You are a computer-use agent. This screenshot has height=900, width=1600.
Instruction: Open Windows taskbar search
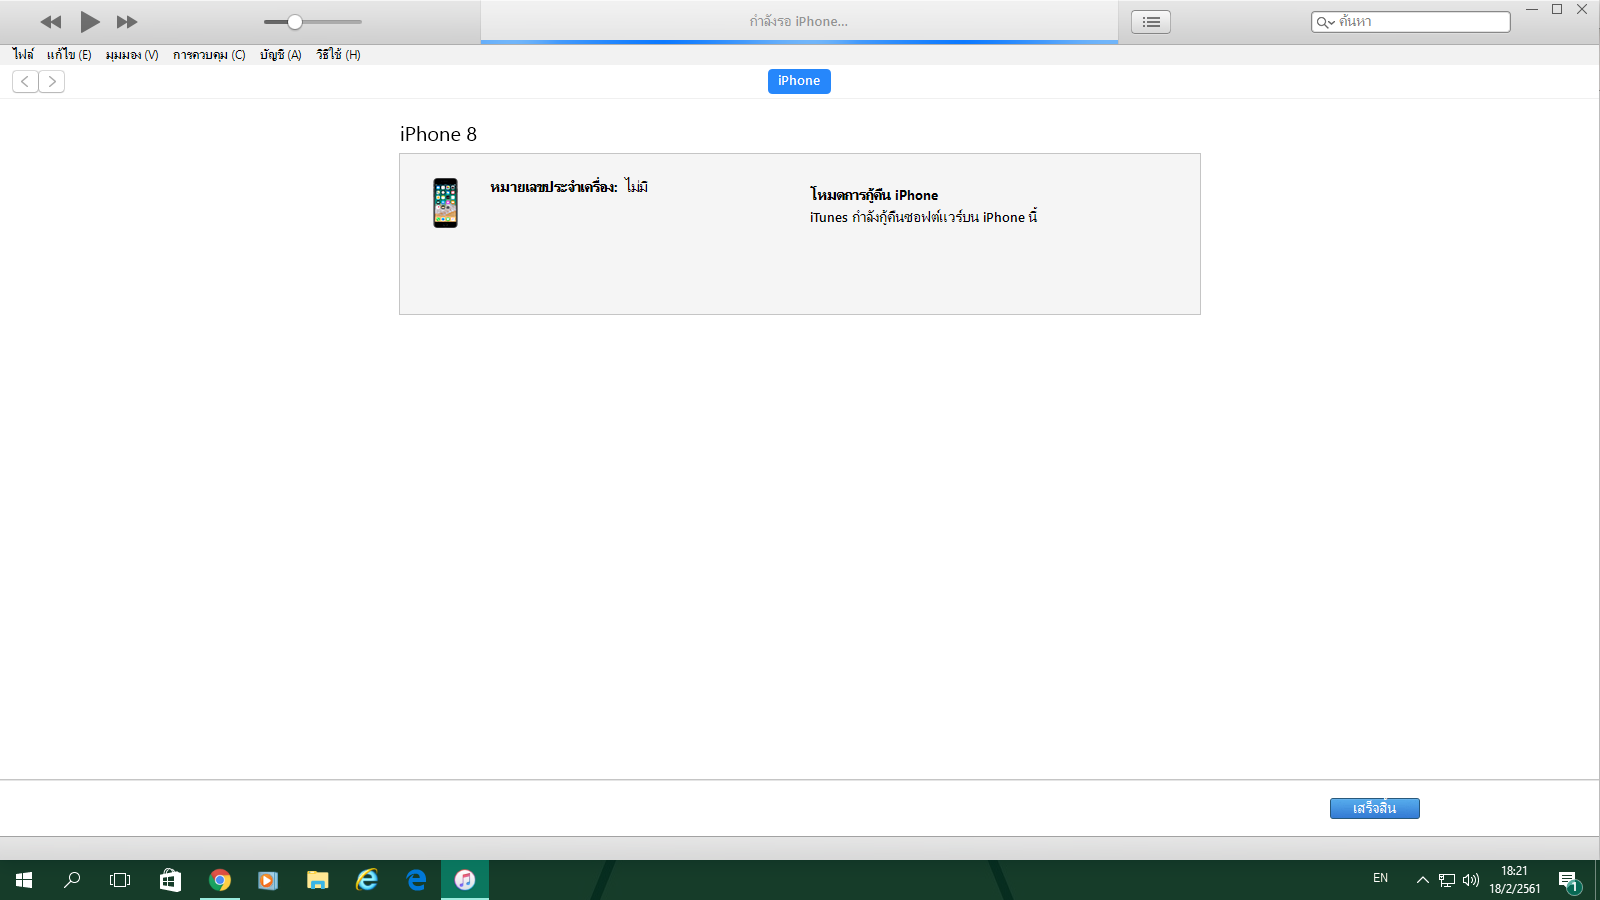pyautogui.click(x=72, y=880)
